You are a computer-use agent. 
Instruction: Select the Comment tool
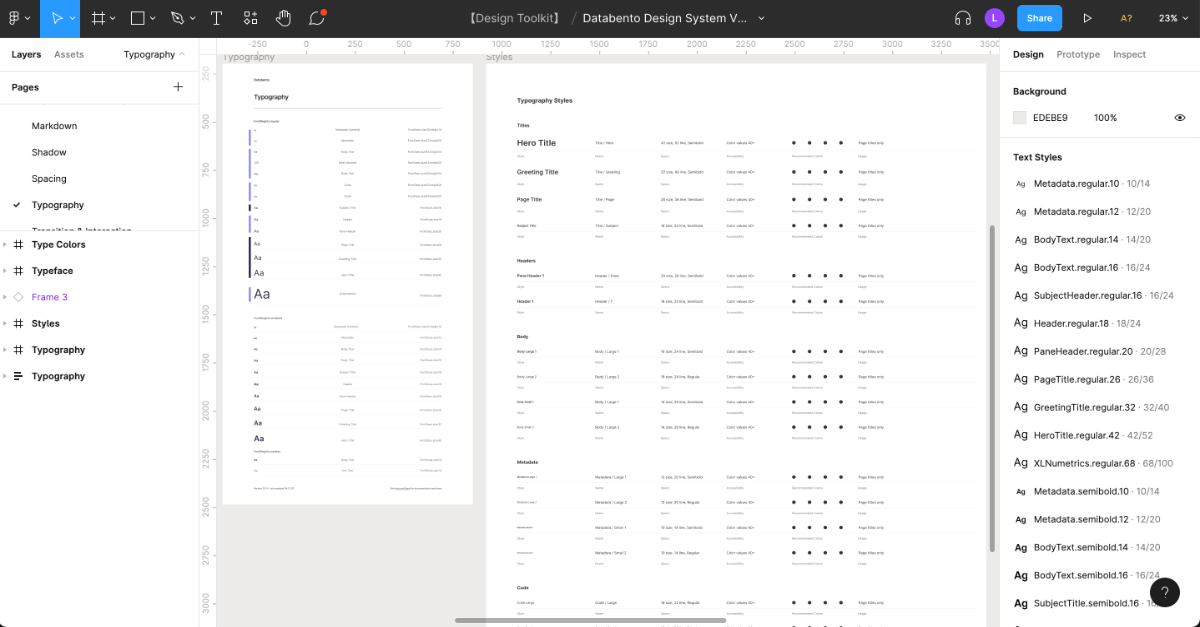(x=317, y=18)
